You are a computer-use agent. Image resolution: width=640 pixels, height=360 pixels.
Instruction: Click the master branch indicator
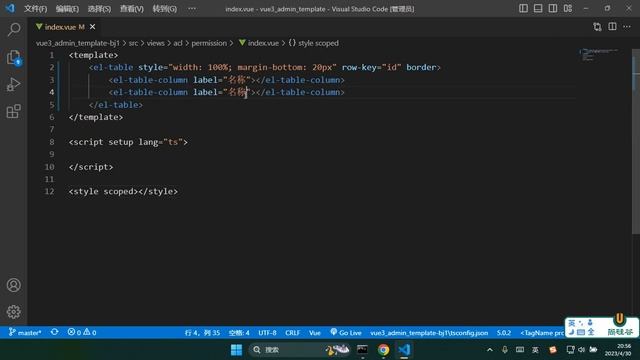[x=25, y=333]
